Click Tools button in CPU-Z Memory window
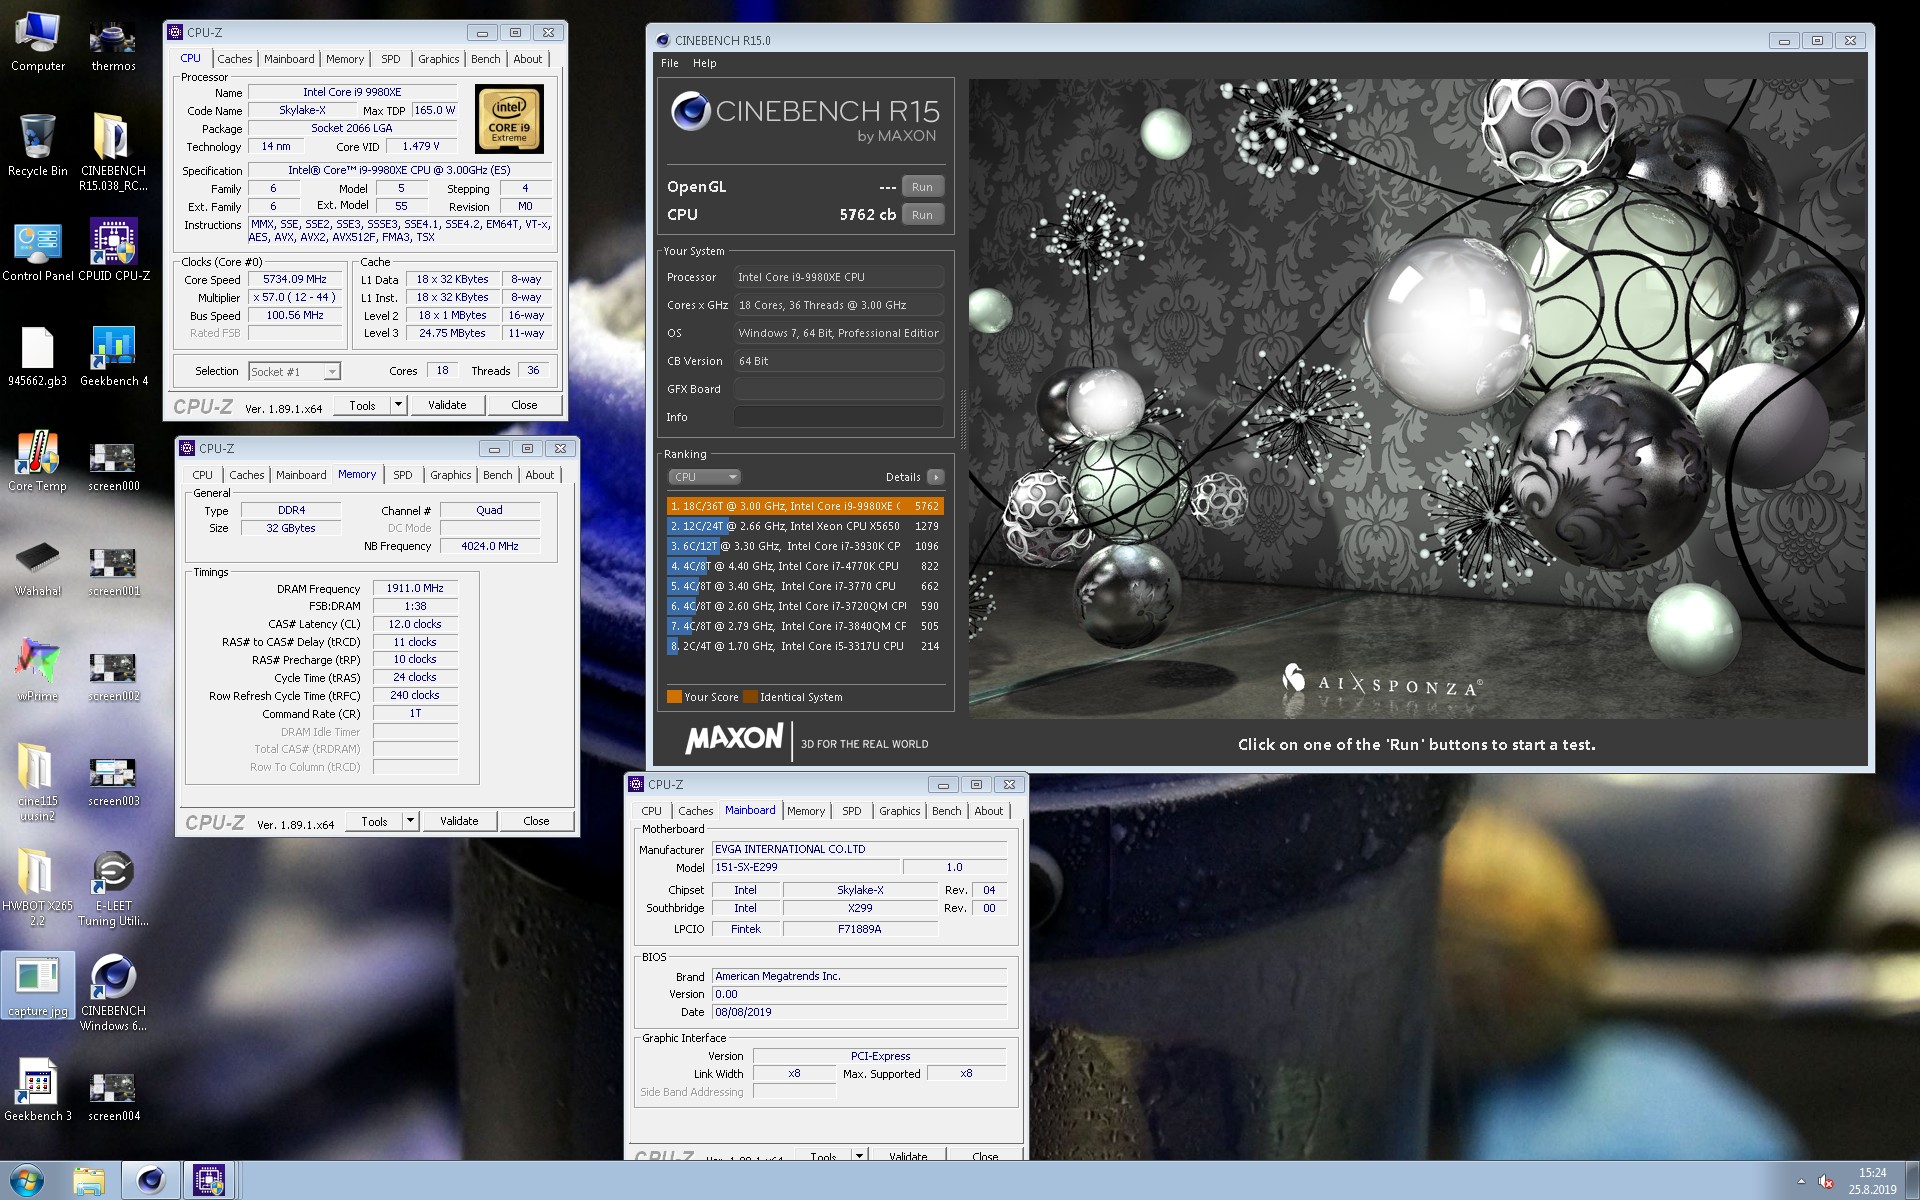This screenshot has height=1200, width=1920. [374, 821]
